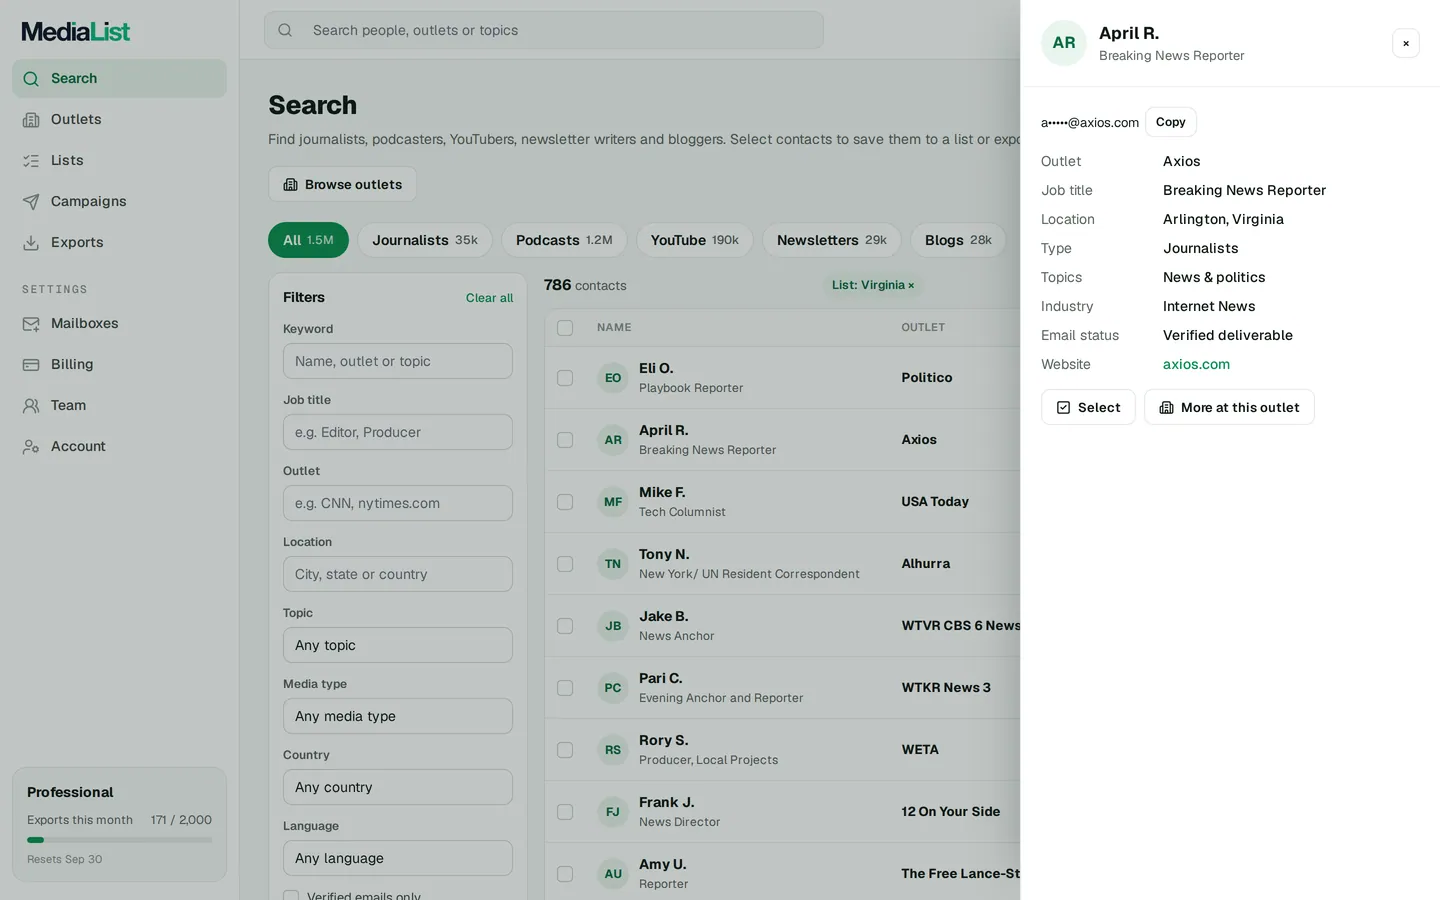1440x900 pixels.
Task: Click the Team person icon
Action: (31, 405)
